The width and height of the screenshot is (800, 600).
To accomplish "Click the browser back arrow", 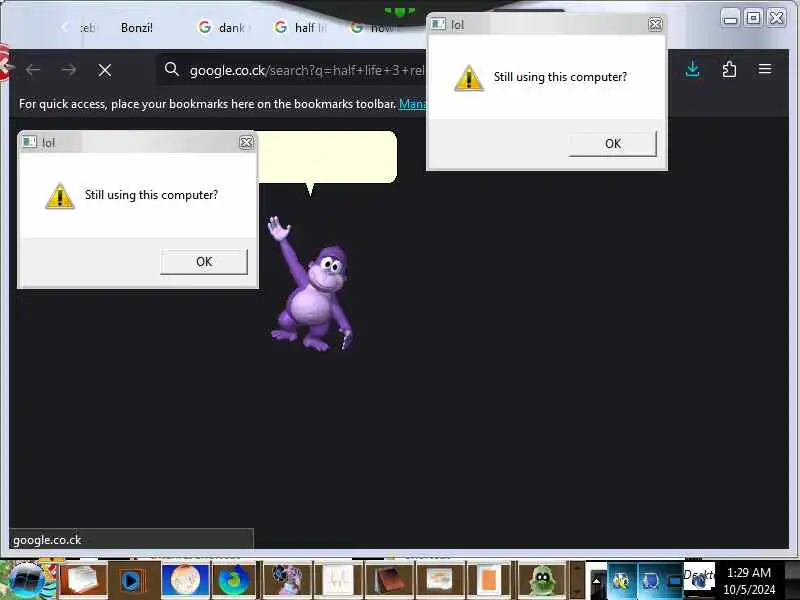I will click(33, 70).
